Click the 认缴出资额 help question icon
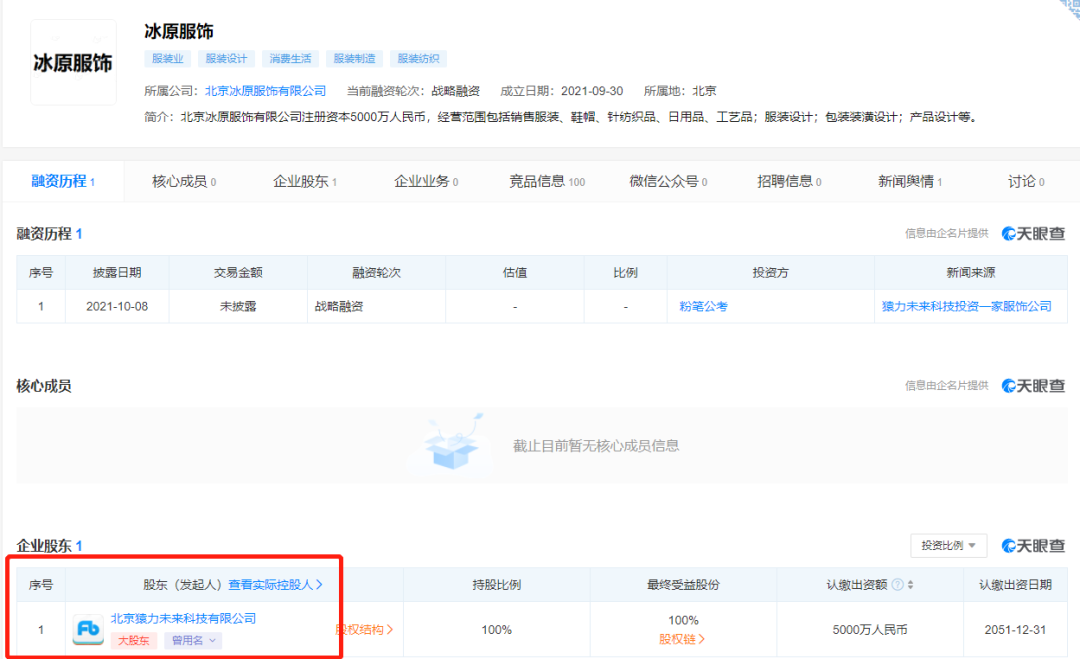The height and width of the screenshot is (659, 1080). pyautogui.click(x=897, y=585)
